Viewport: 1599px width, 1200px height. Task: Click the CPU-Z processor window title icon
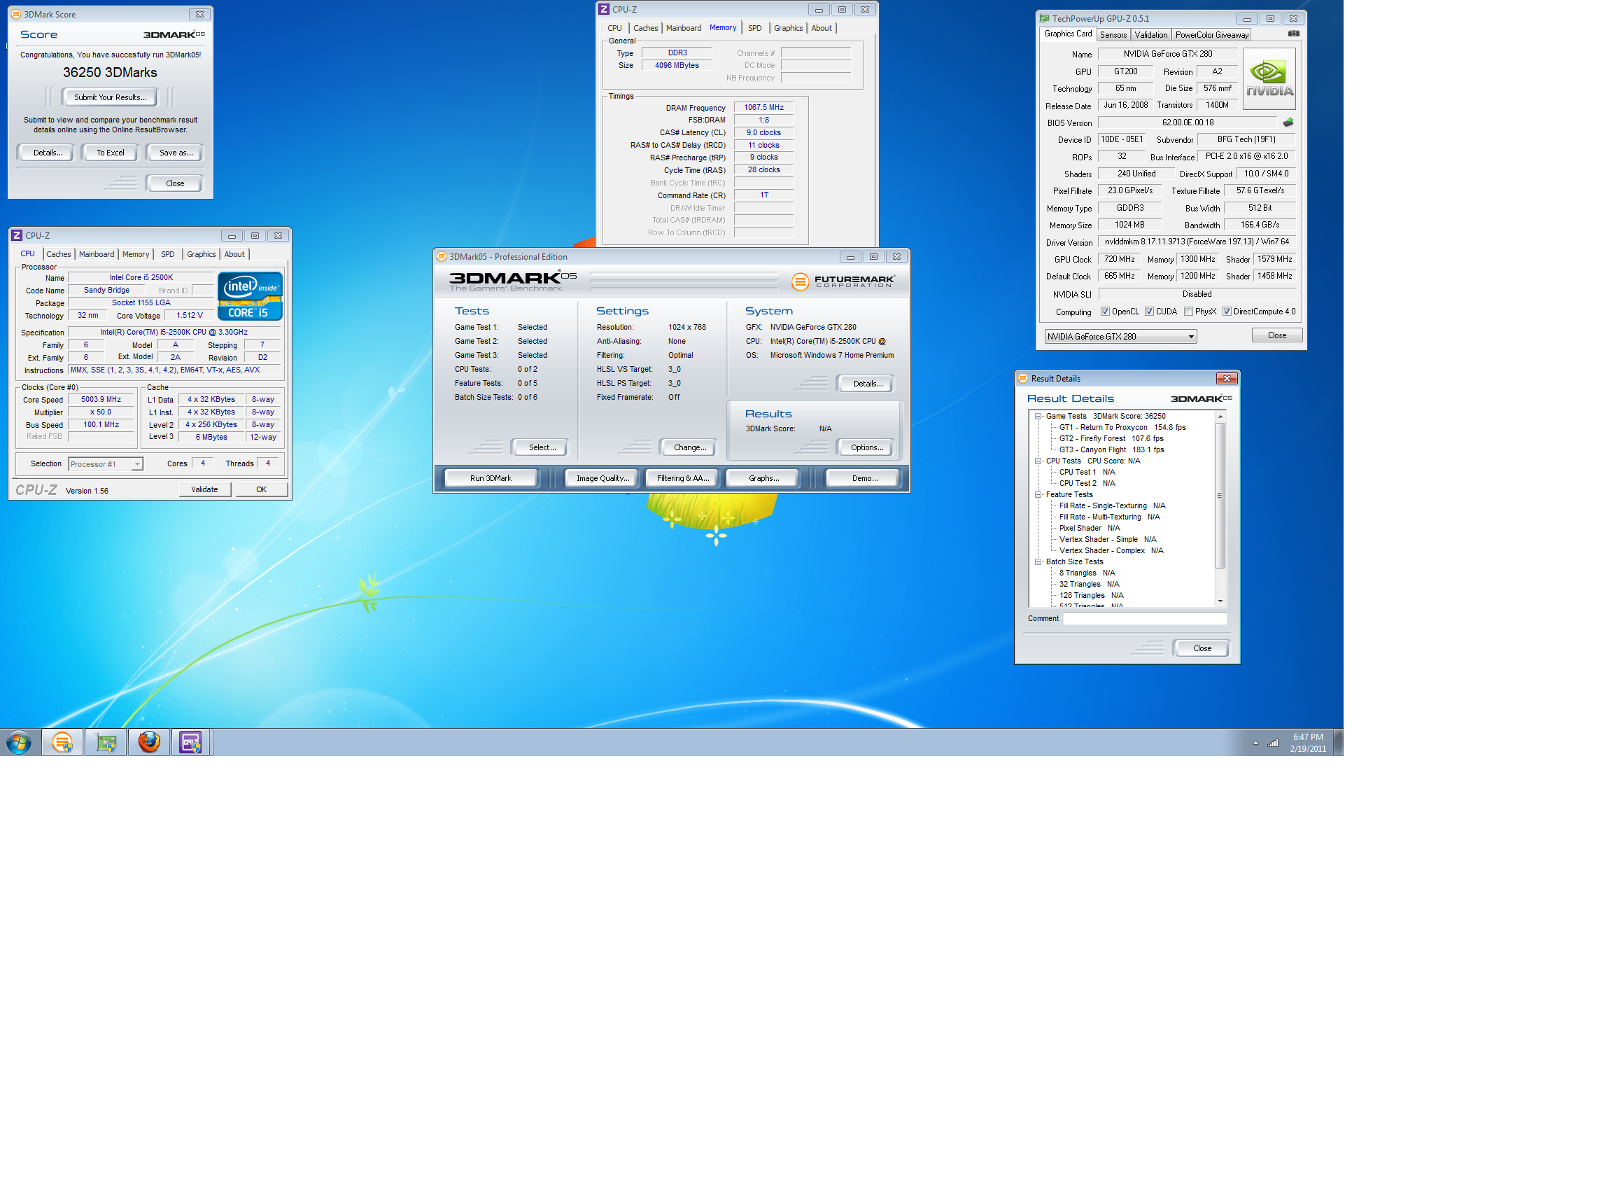[17, 235]
